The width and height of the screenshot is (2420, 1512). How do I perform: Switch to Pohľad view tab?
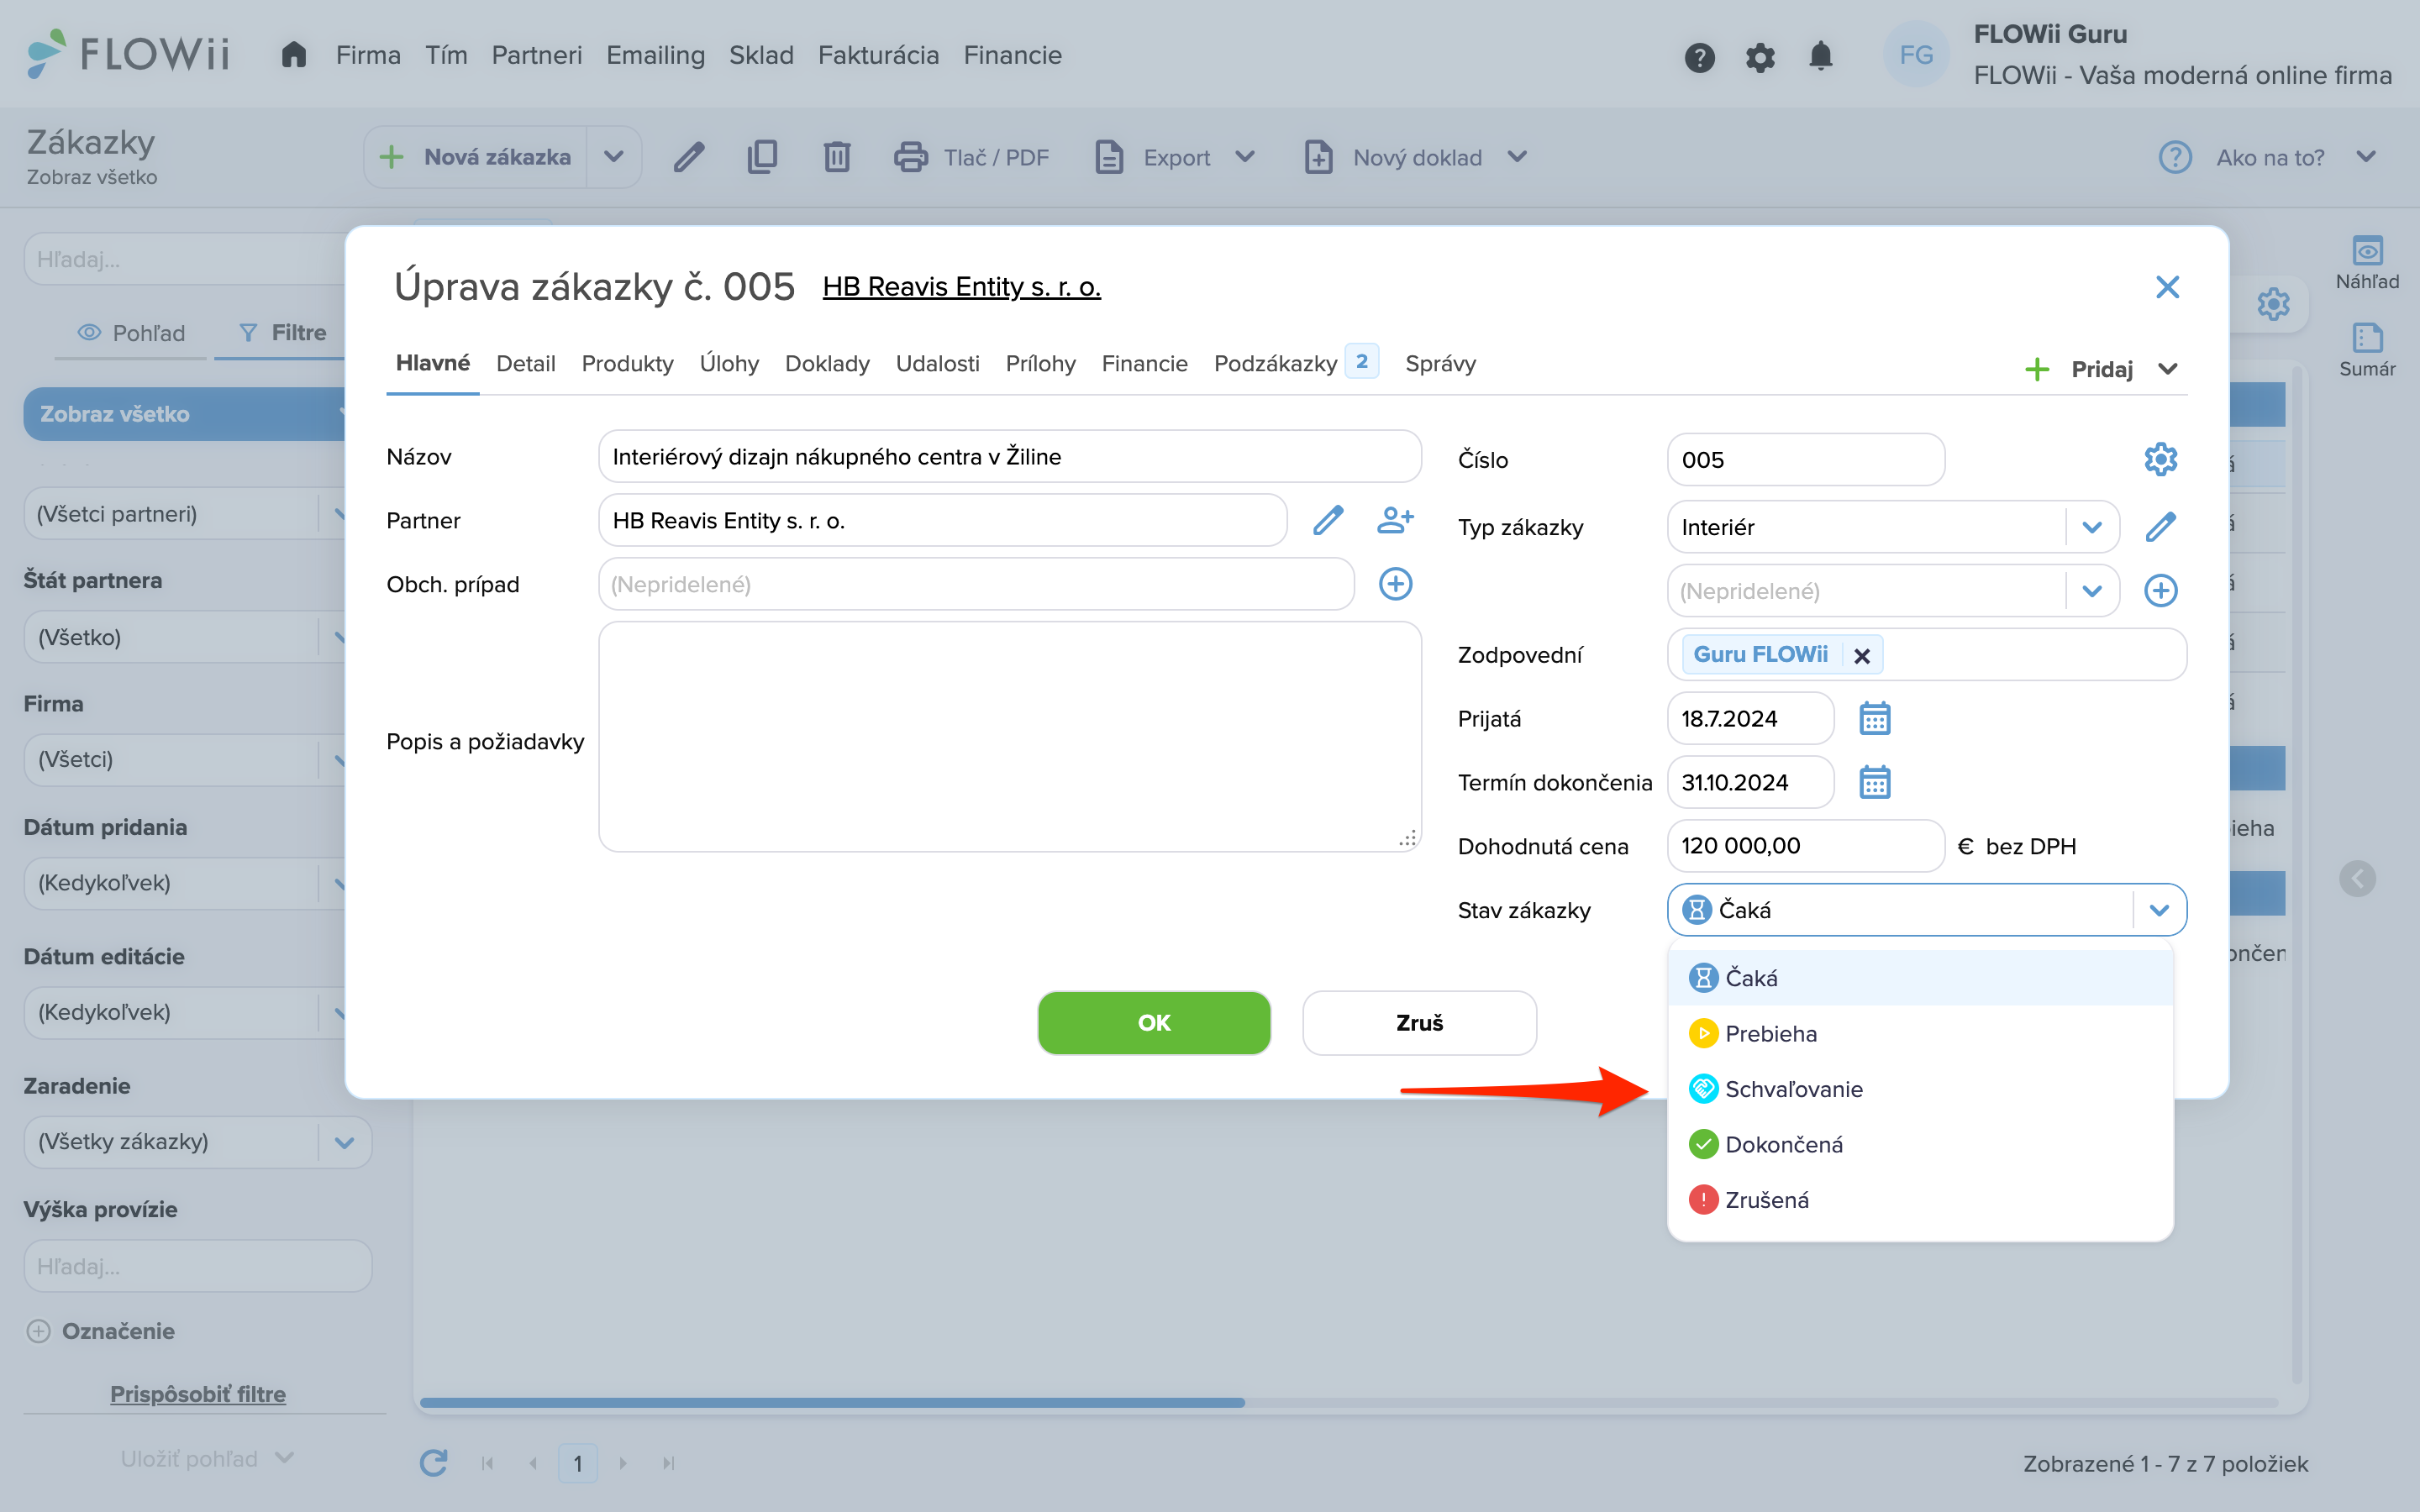point(132,333)
